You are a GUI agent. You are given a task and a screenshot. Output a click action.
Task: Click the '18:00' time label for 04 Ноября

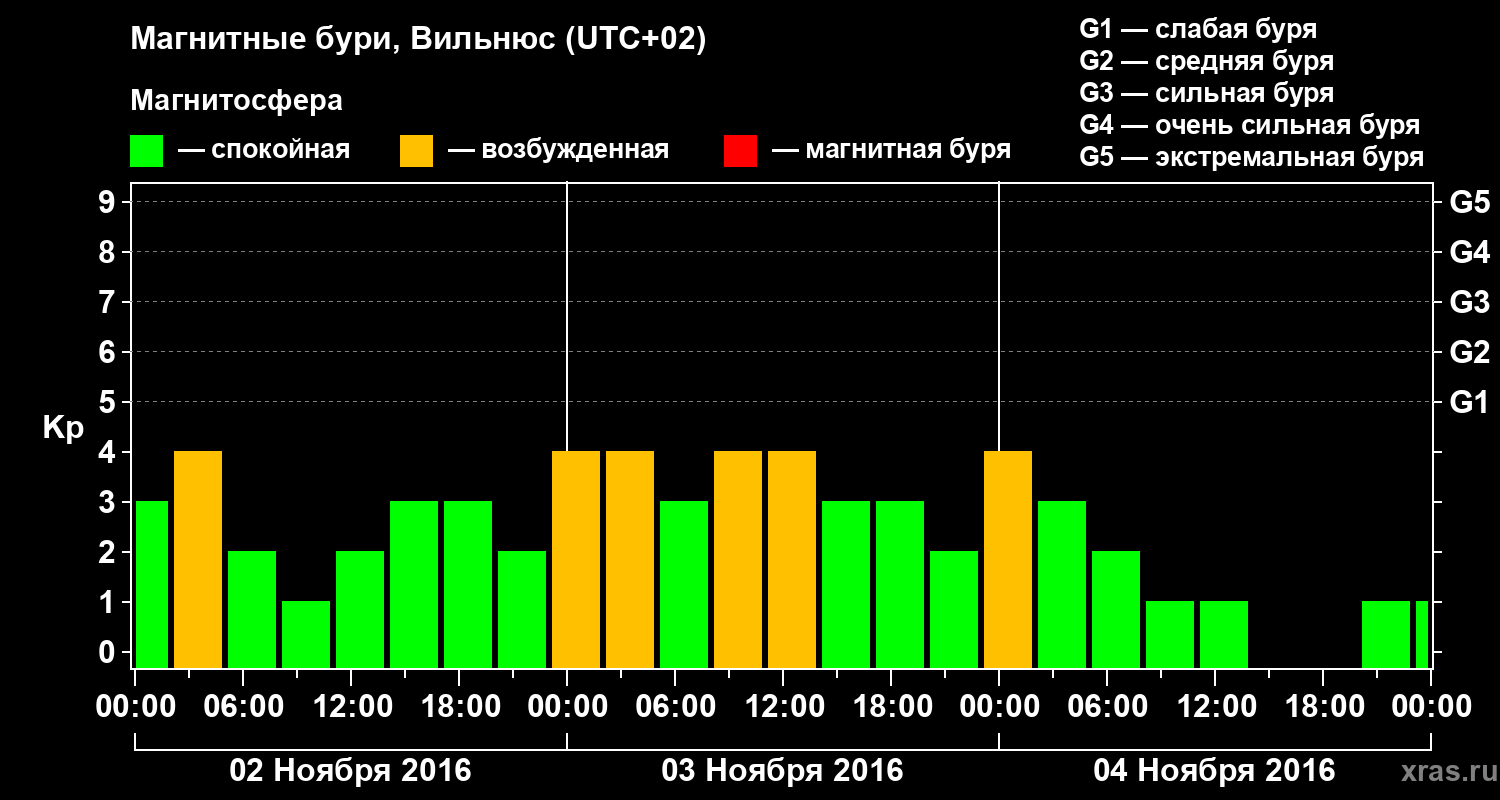pyautogui.click(x=1323, y=707)
